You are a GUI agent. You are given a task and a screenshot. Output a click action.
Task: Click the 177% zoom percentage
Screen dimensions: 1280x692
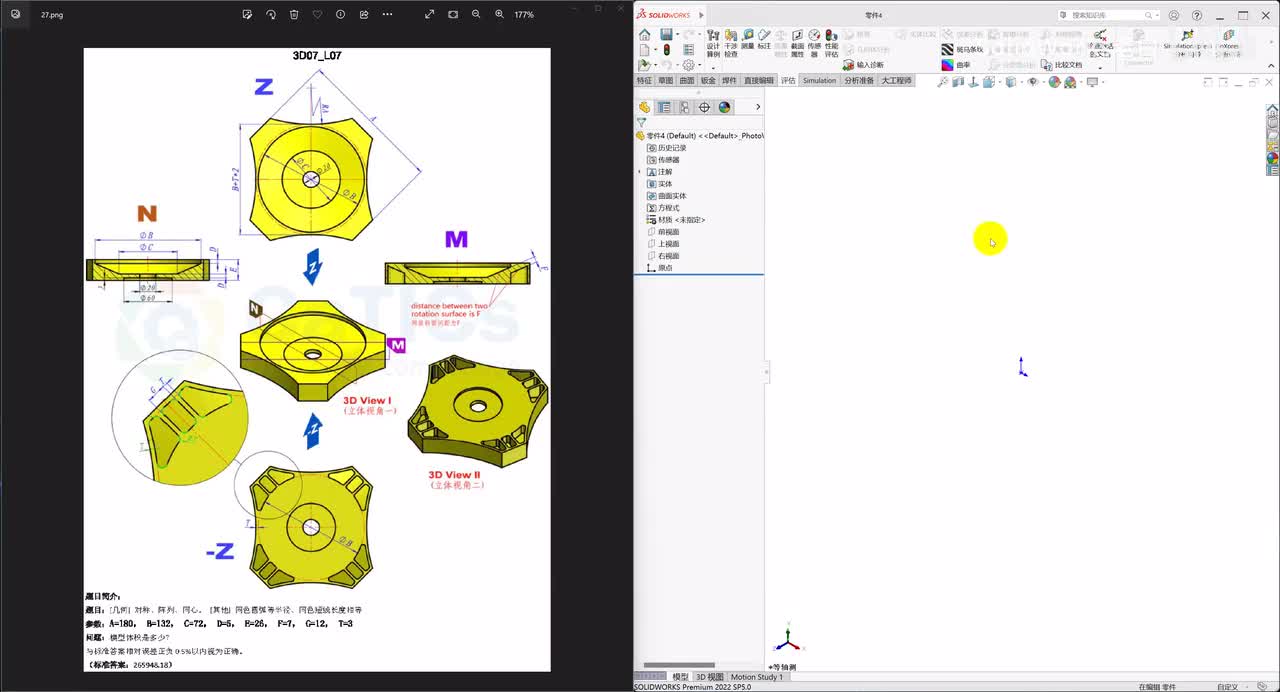(524, 15)
